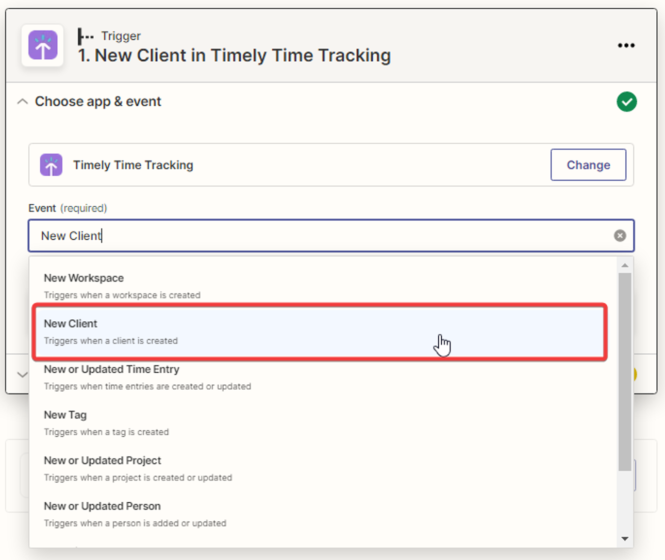Pick New or Updated Project event
665x560 pixels.
323,468
